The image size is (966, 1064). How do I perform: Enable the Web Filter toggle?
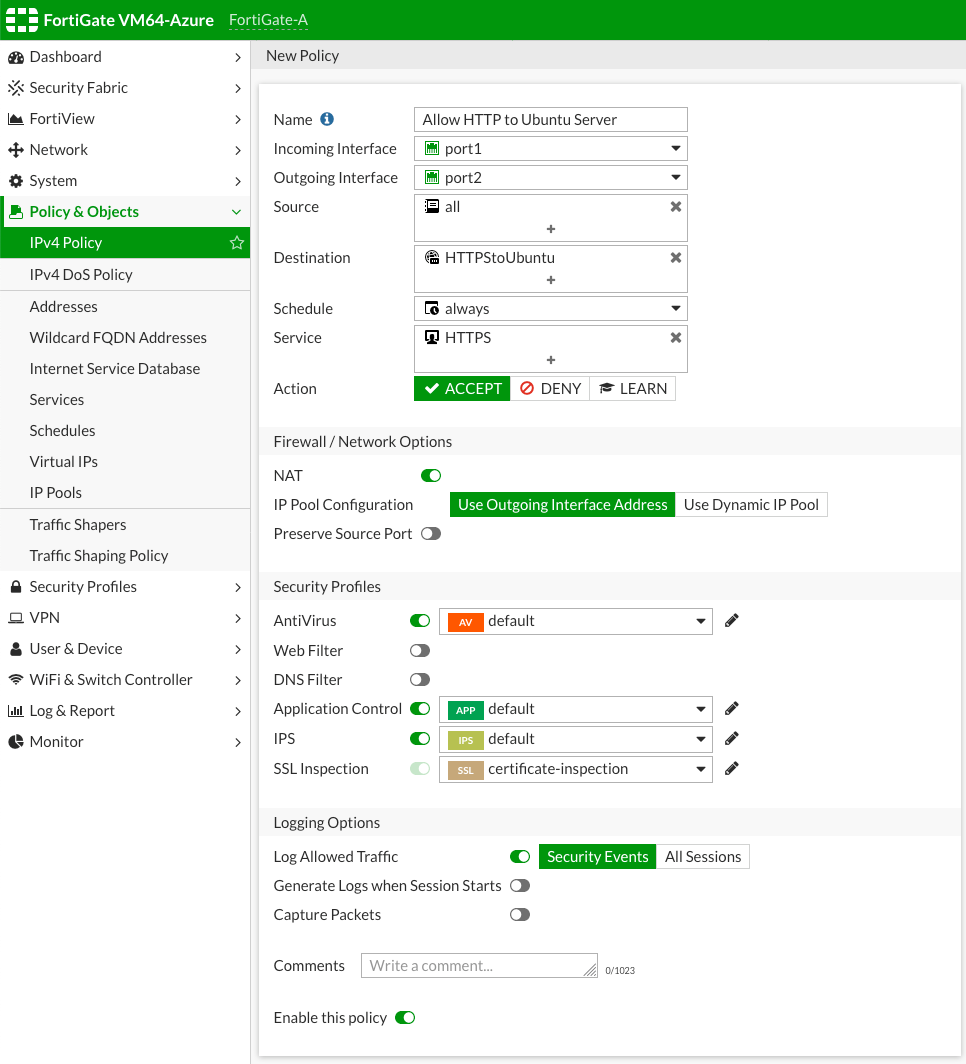click(420, 651)
